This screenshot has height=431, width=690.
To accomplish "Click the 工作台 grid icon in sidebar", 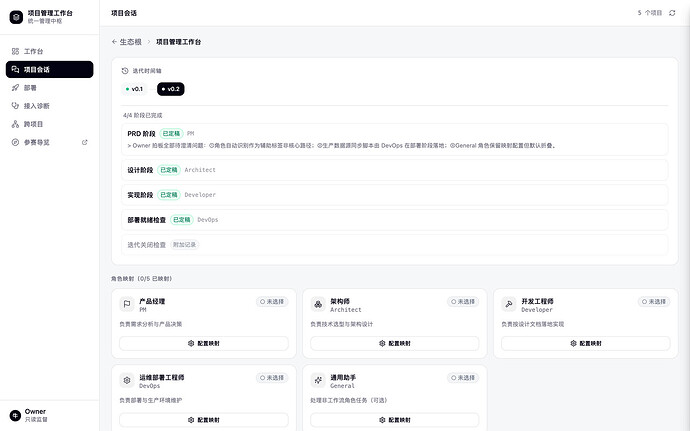I will click(15, 52).
